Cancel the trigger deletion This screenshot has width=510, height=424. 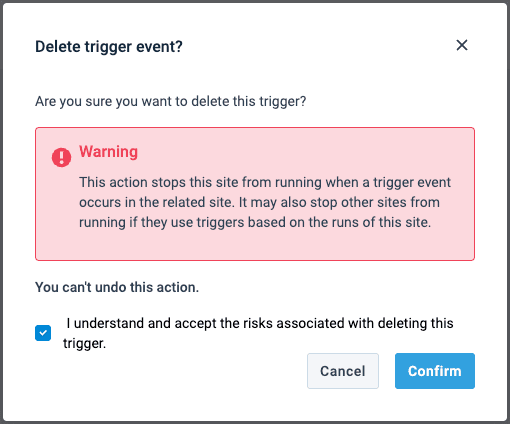[x=343, y=371]
